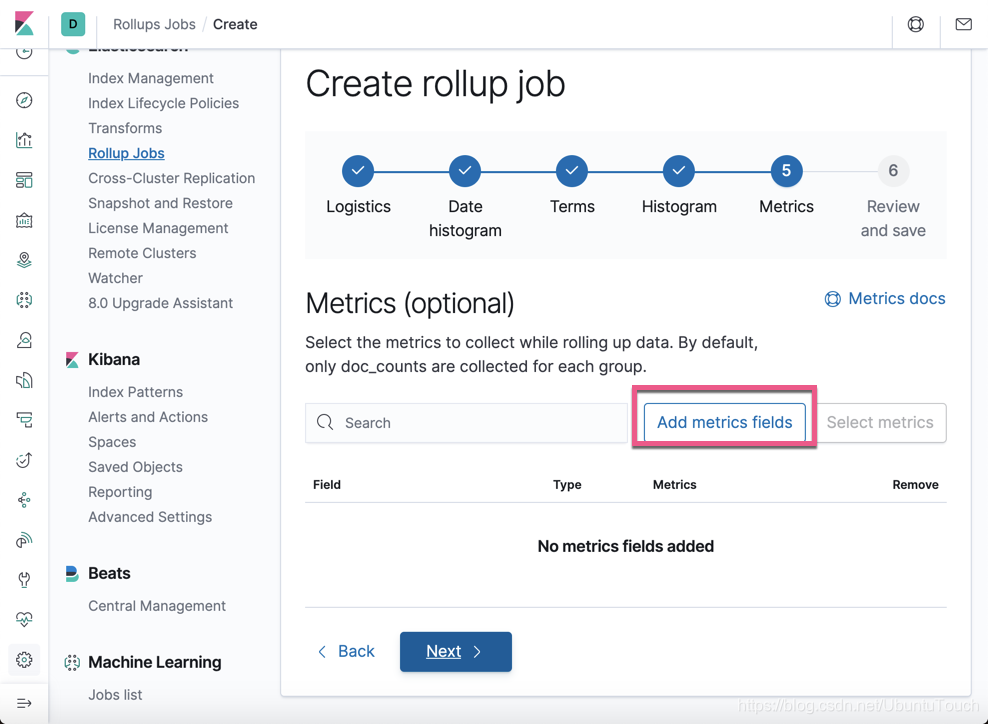Image resolution: width=988 pixels, height=724 pixels.
Task: Open Uptime icon in sidebar
Action: pyautogui.click(x=24, y=460)
